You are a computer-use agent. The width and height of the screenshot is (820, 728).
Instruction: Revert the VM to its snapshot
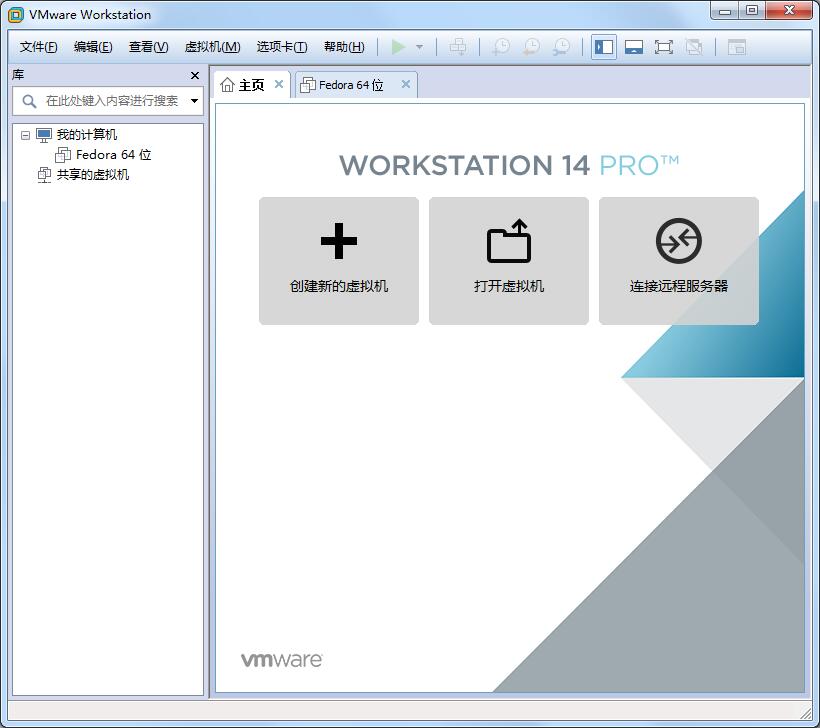coord(531,46)
